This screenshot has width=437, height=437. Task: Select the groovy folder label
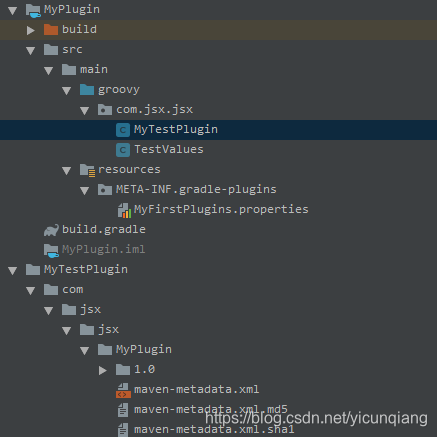[x=119, y=90]
